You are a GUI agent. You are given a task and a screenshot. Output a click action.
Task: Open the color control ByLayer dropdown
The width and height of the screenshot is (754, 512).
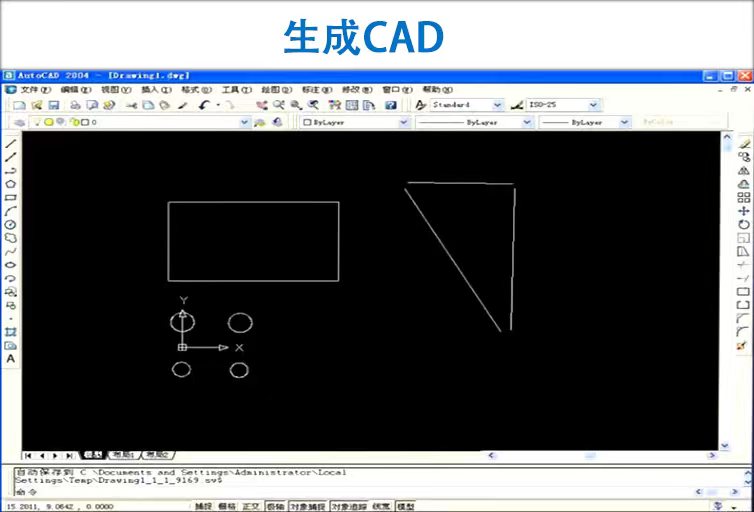(x=403, y=123)
